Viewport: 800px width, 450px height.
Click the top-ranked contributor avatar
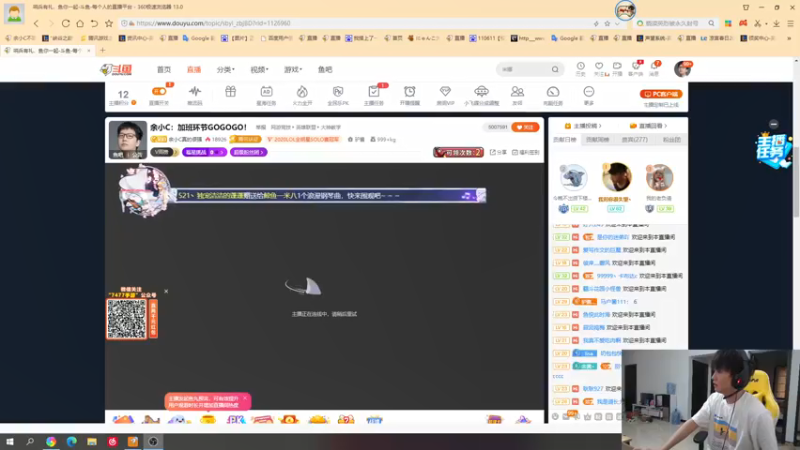pyautogui.click(x=616, y=177)
